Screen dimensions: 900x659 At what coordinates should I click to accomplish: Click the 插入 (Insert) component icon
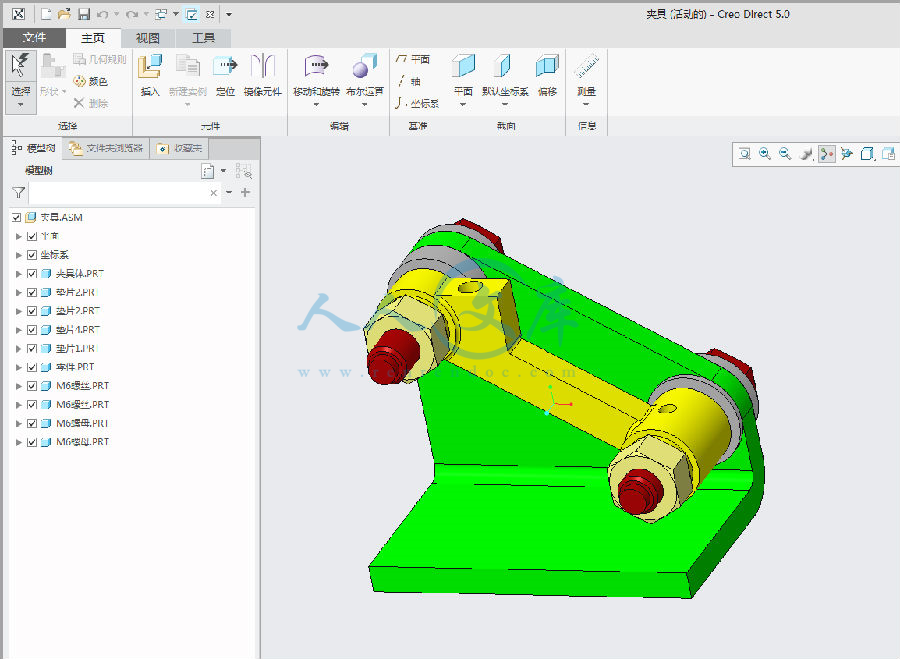150,66
